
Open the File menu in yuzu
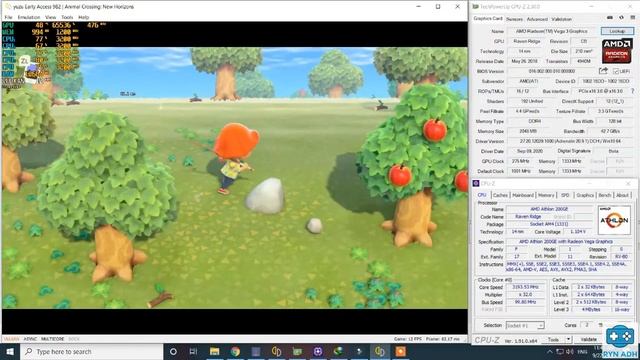8,18
